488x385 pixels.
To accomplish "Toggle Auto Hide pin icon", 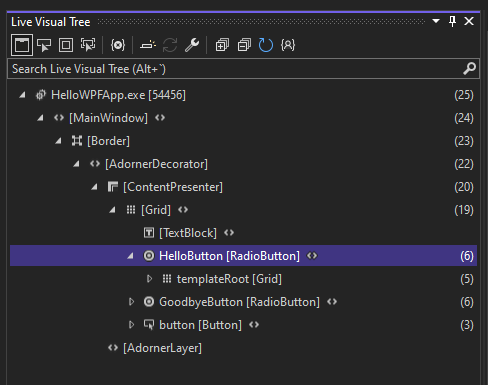I will point(452,21).
